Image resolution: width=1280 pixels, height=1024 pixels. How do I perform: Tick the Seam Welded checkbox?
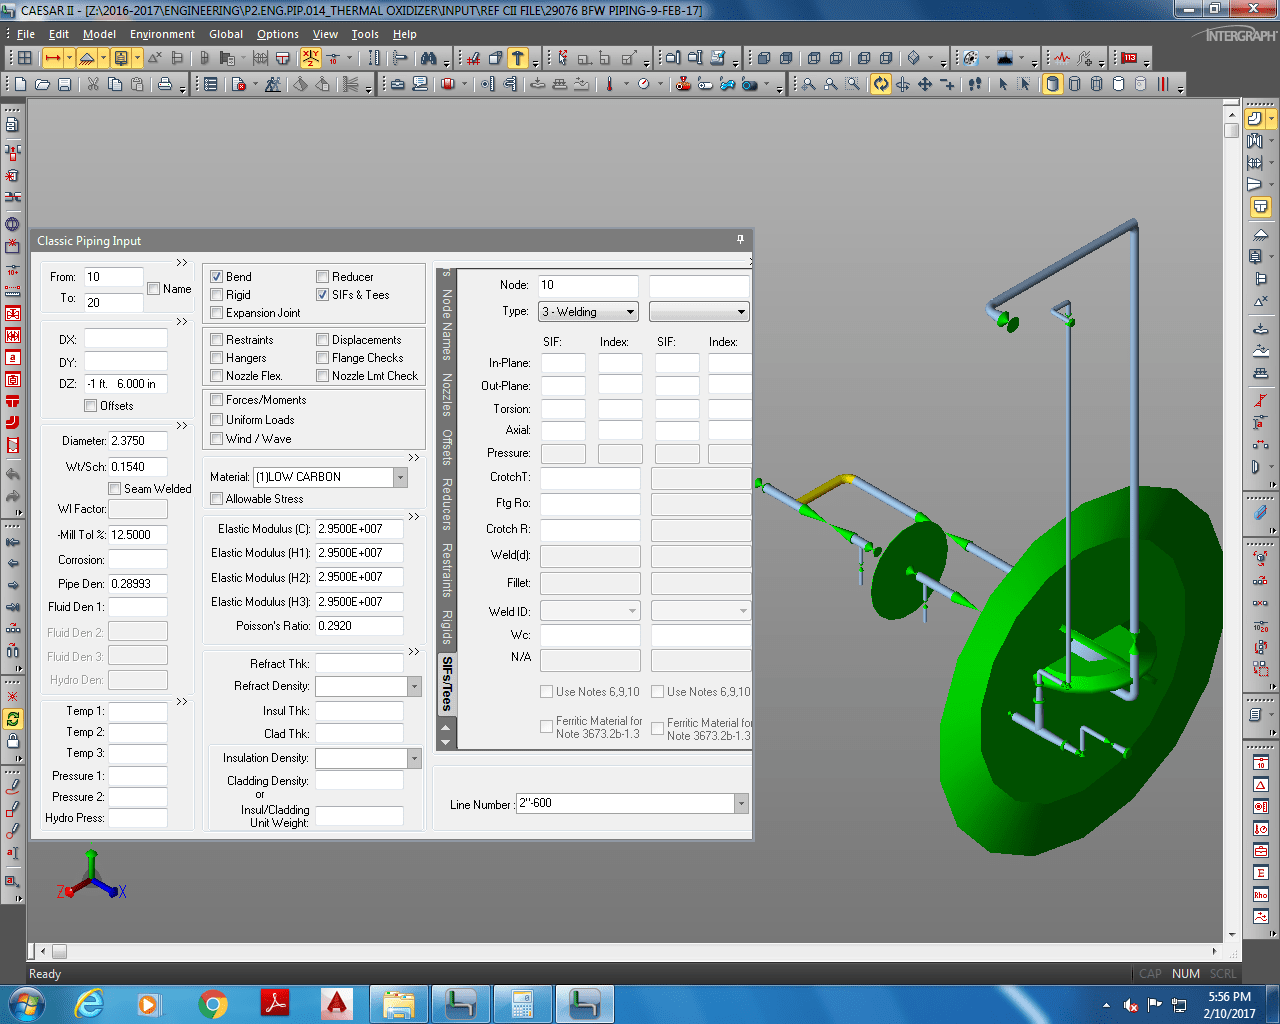[115, 489]
